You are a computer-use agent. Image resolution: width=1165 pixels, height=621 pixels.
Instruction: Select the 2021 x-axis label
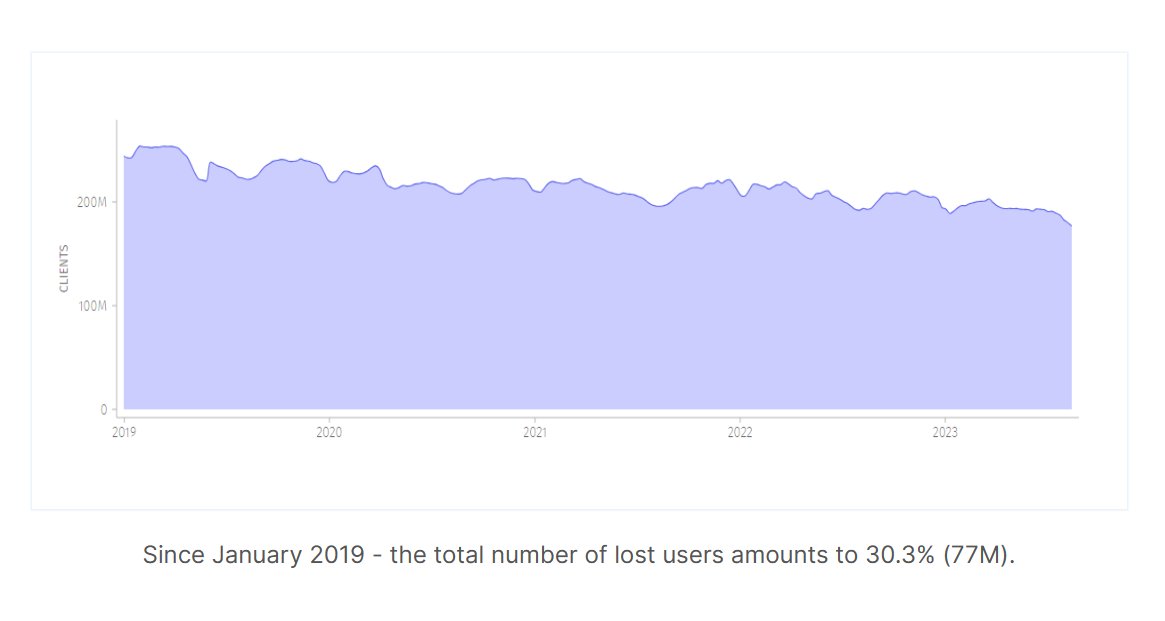coord(535,433)
